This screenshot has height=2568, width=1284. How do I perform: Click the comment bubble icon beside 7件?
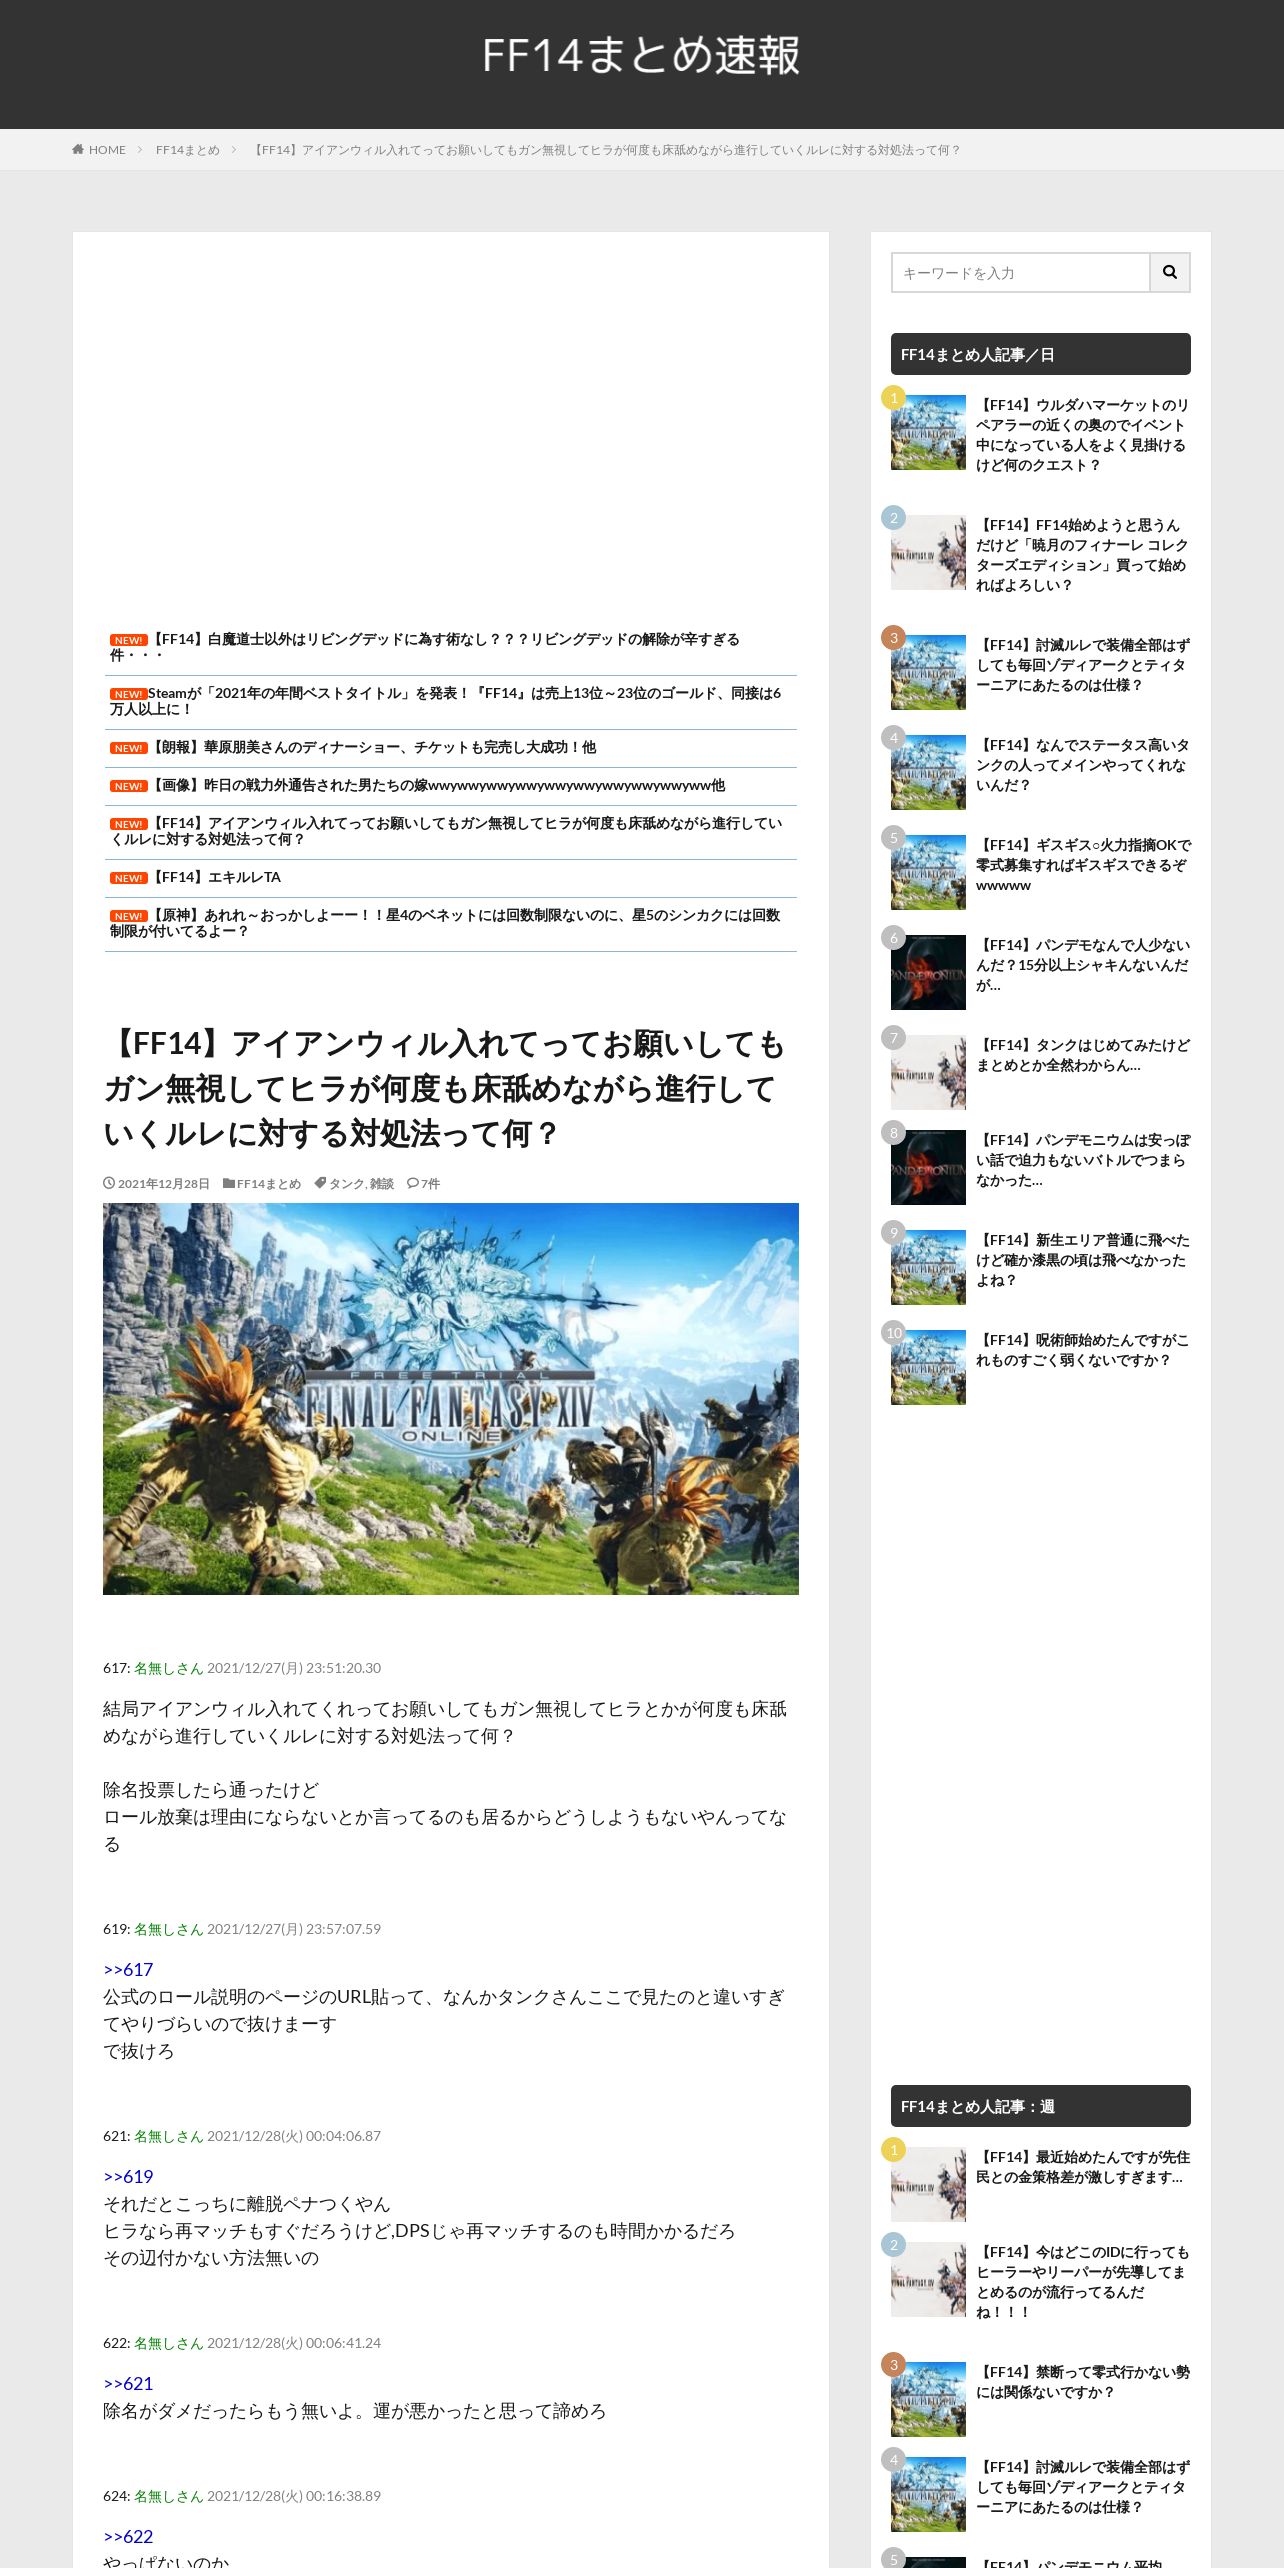(x=412, y=1183)
